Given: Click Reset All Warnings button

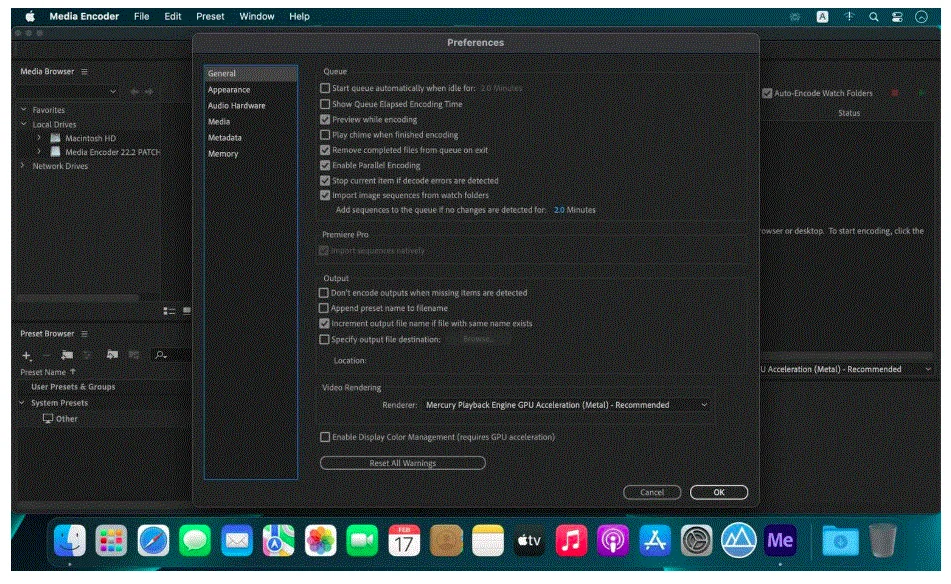Looking at the screenshot, I should pyautogui.click(x=403, y=463).
